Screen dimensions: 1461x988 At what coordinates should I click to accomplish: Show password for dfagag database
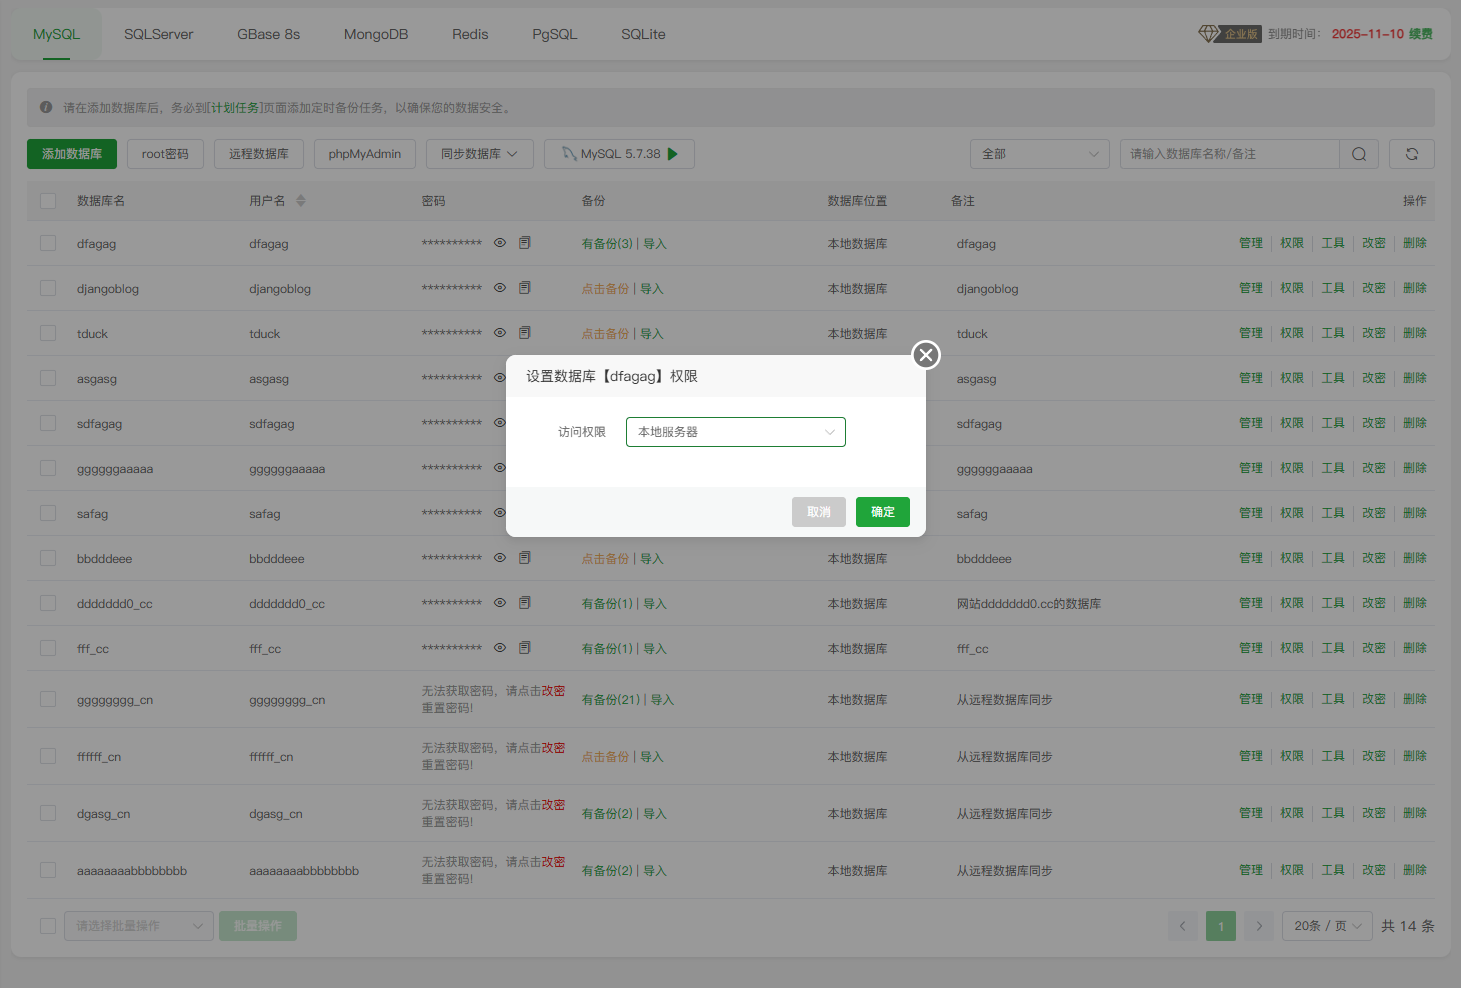[x=500, y=243]
